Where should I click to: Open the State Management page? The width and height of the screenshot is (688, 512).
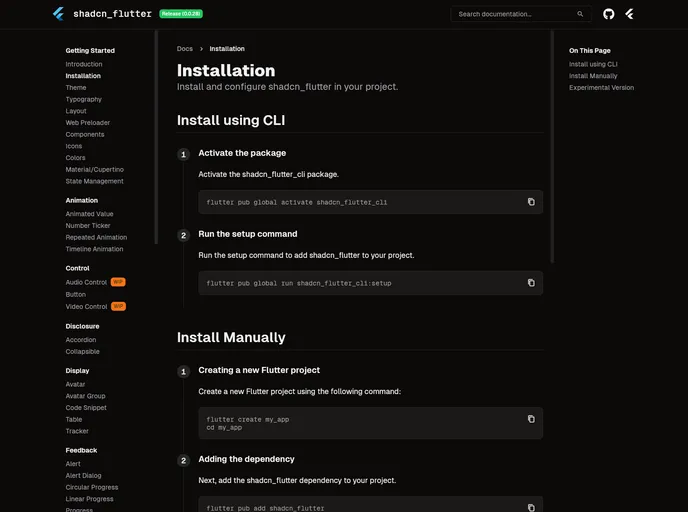(95, 181)
